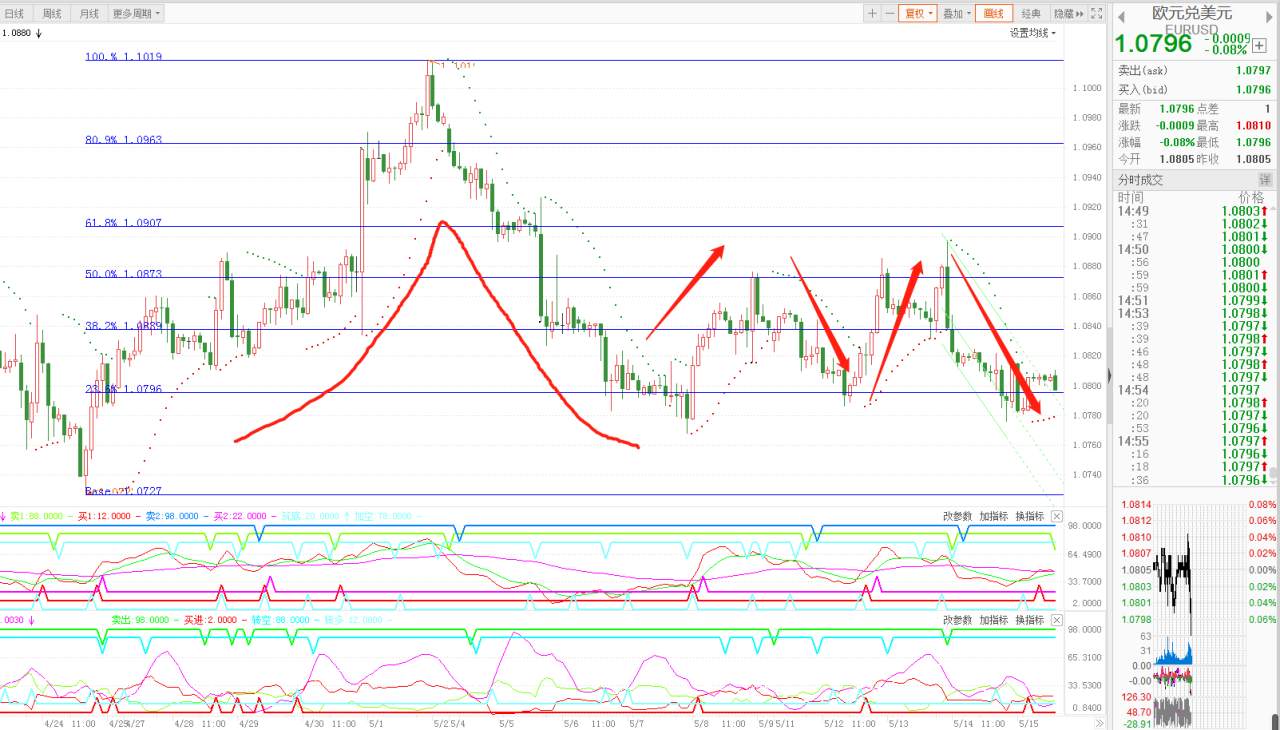This screenshot has width=1280, height=730.
Task: Click 改参数 in the lower indicator panel
Action: coord(957,620)
